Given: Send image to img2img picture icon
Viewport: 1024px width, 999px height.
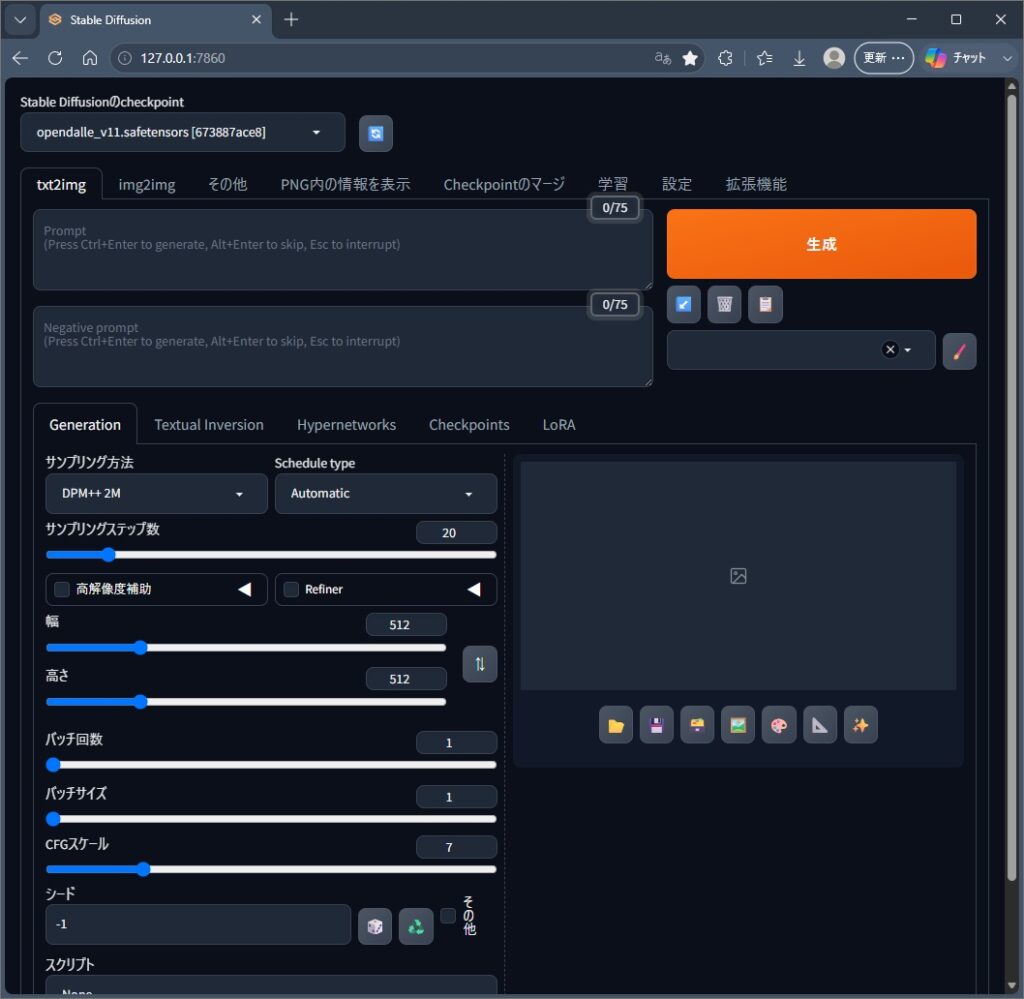Looking at the screenshot, I should pyautogui.click(x=738, y=725).
